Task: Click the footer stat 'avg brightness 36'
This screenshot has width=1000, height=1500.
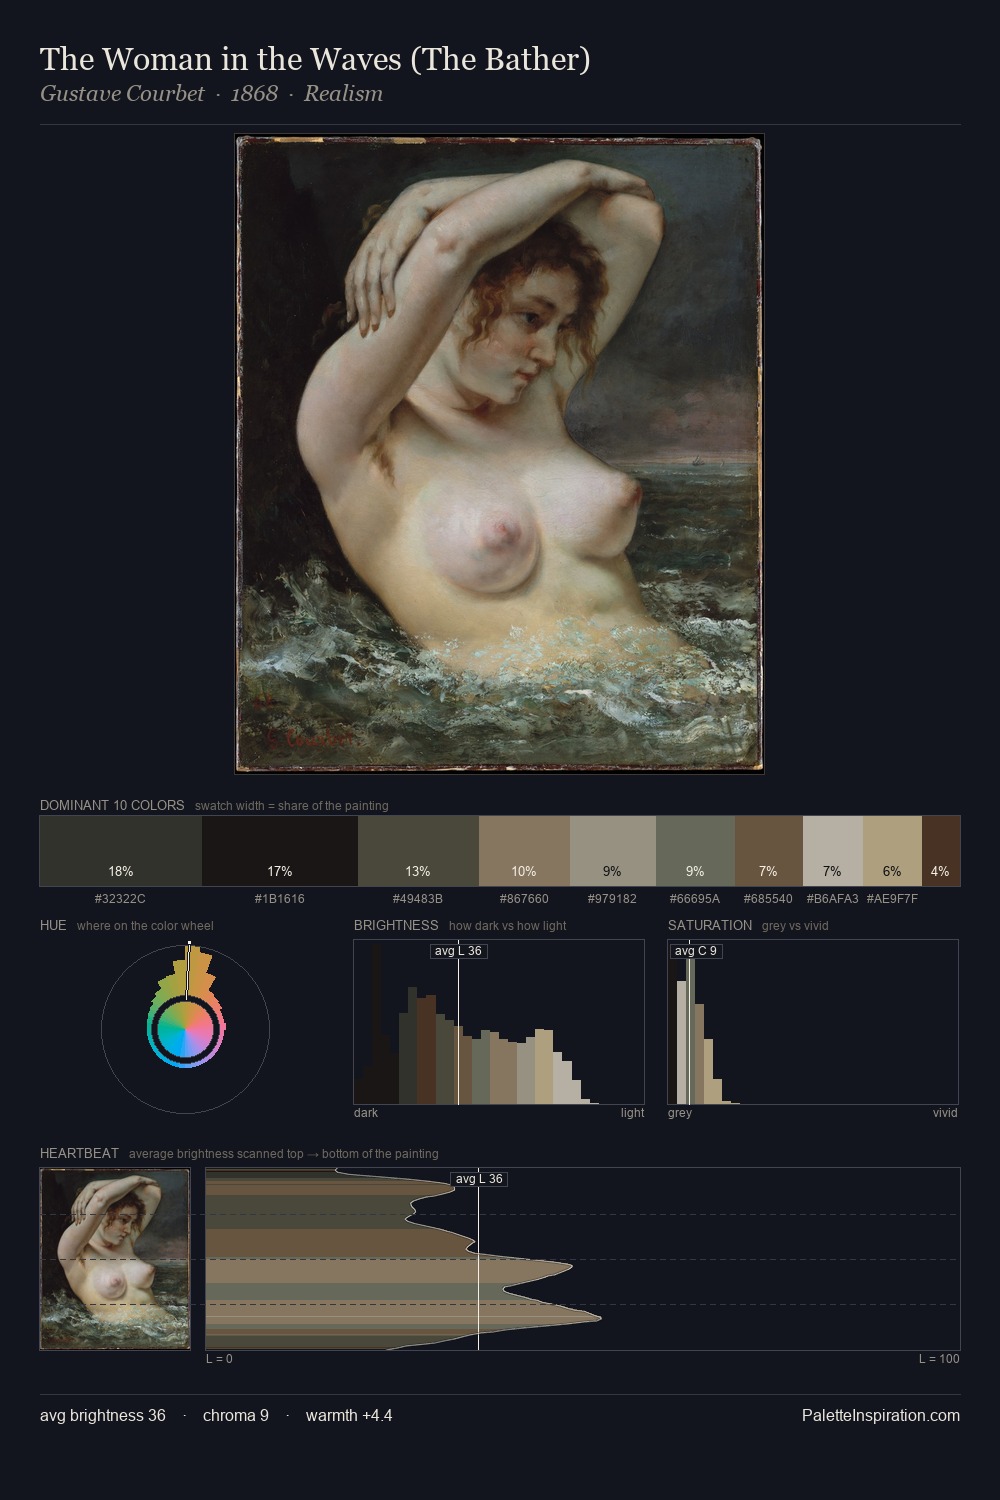Action: 103,1415
